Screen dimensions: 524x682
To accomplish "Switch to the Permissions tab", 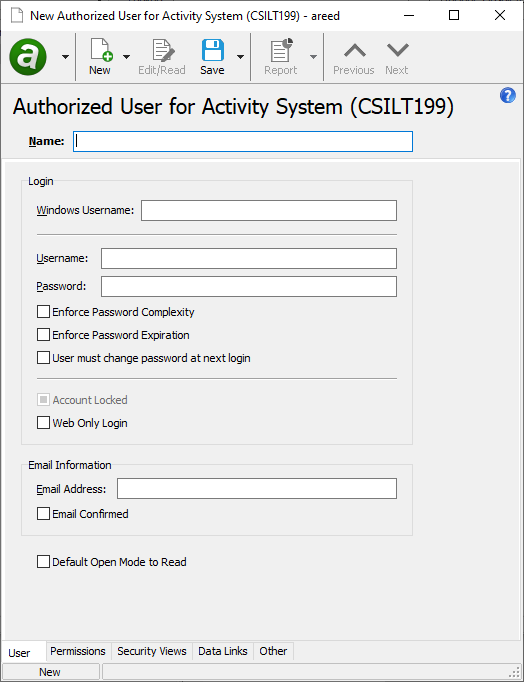I will coord(78,651).
